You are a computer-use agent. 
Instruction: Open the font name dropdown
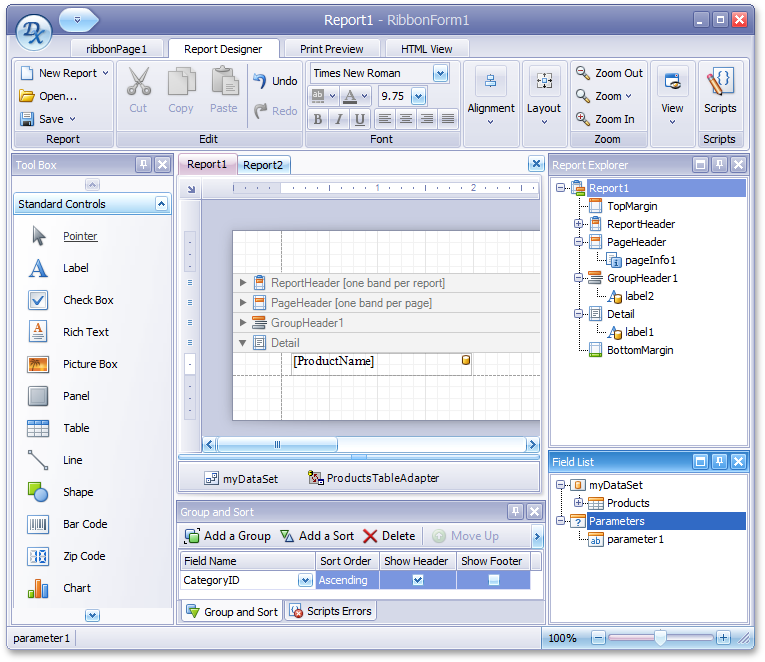[440, 74]
